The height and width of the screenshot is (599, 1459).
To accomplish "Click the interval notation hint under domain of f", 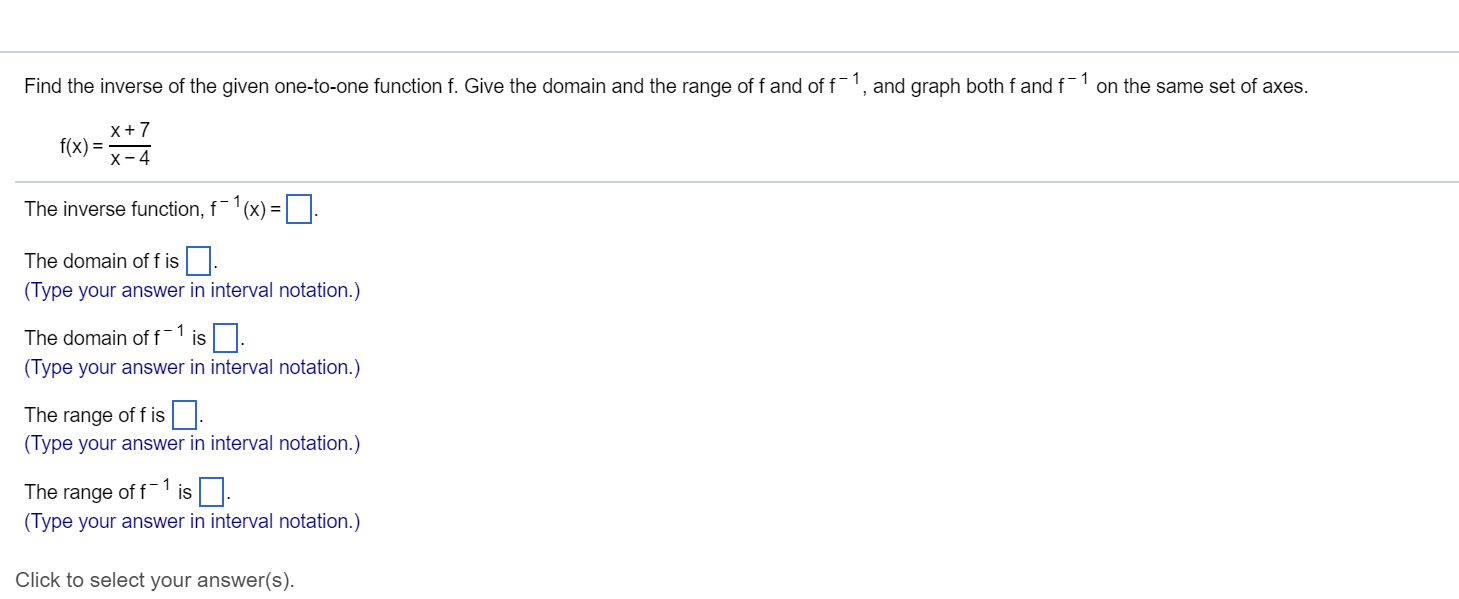I will tap(192, 290).
